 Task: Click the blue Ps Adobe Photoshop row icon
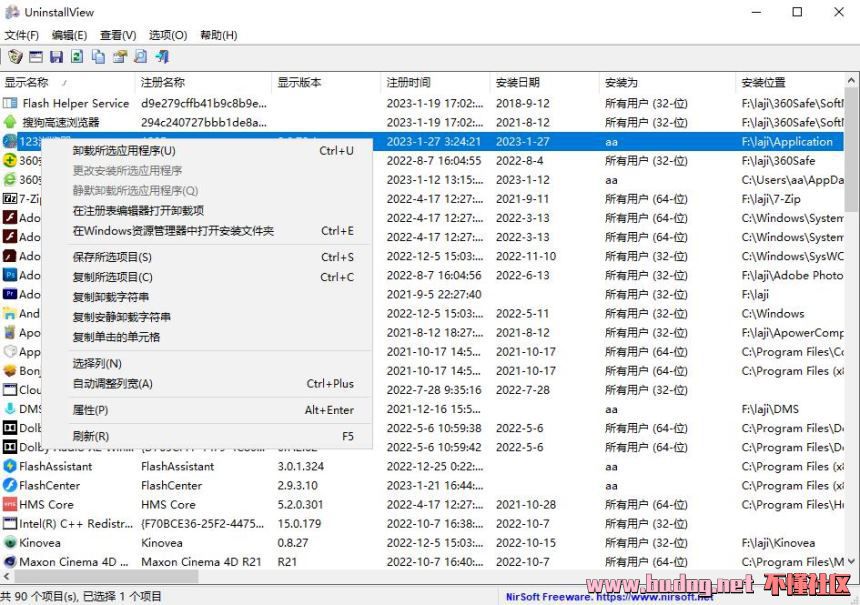[x=10, y=275]
